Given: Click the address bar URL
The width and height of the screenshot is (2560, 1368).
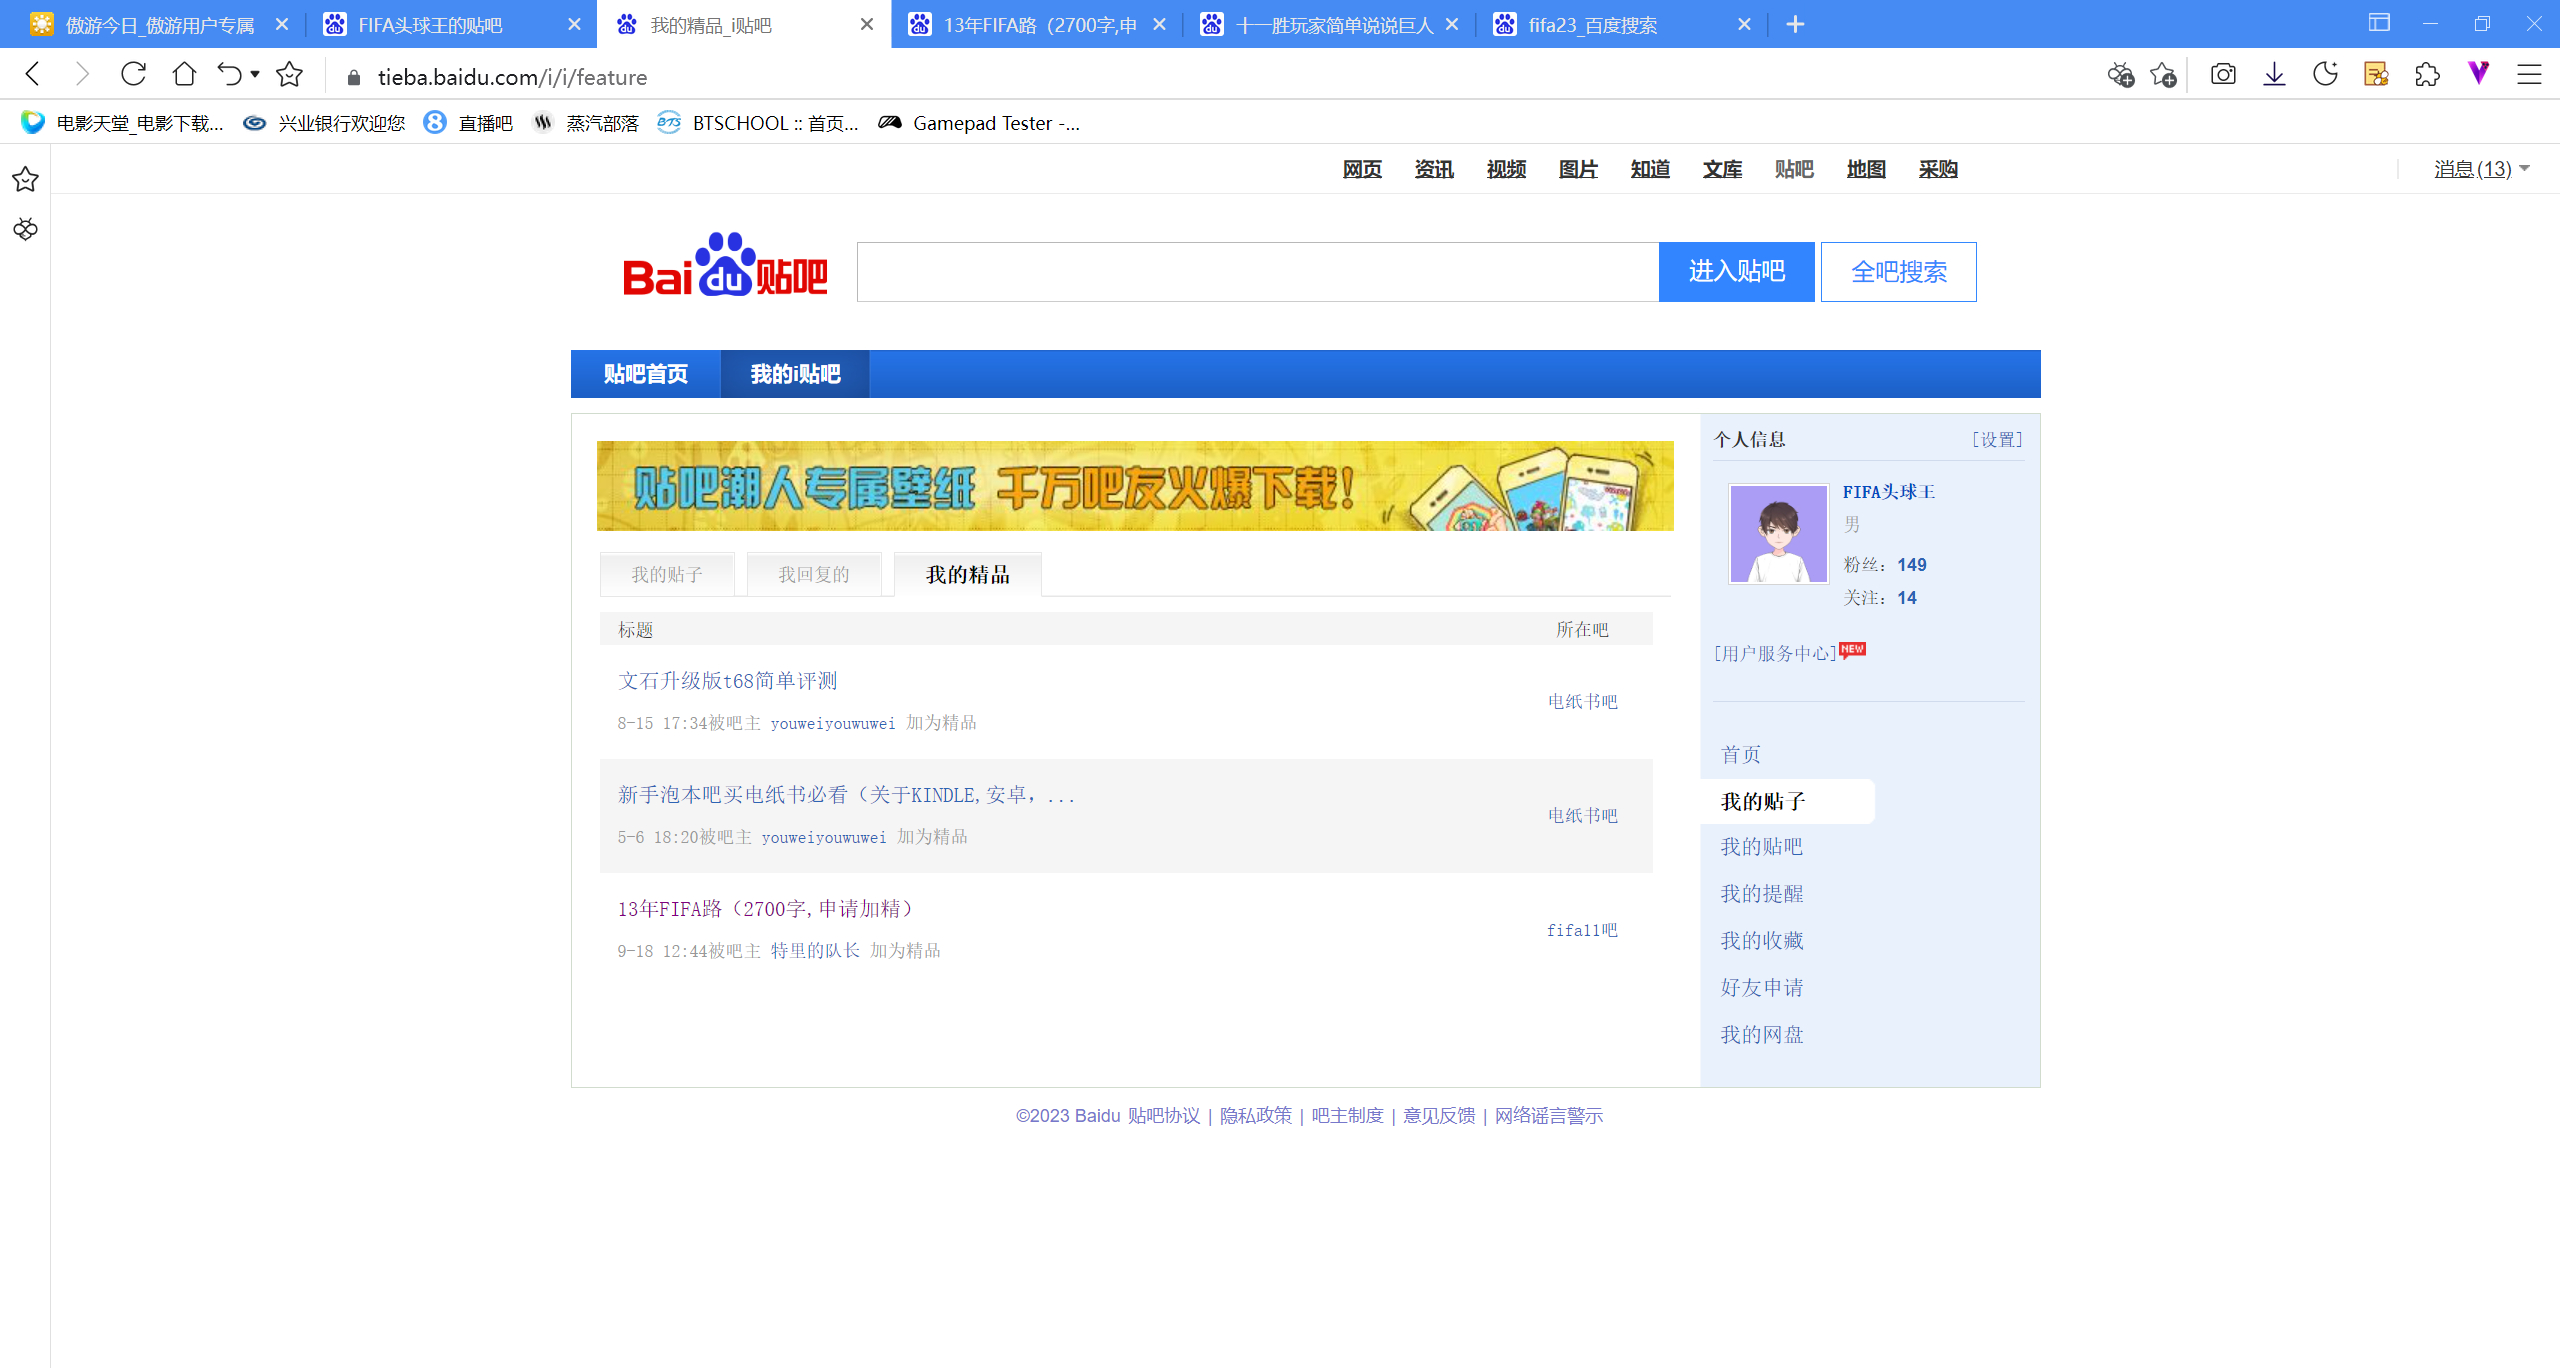Looking at the screenshot, I should [512, 77].
